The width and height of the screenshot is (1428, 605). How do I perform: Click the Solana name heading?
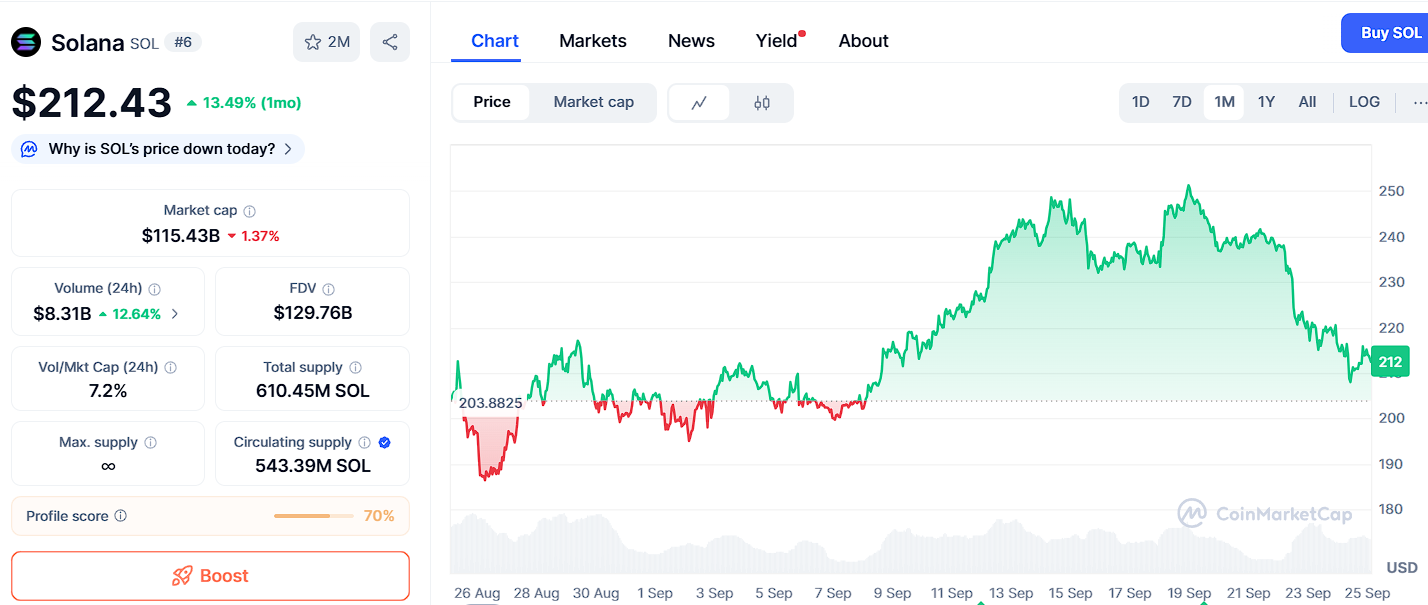tap(87, 42)
